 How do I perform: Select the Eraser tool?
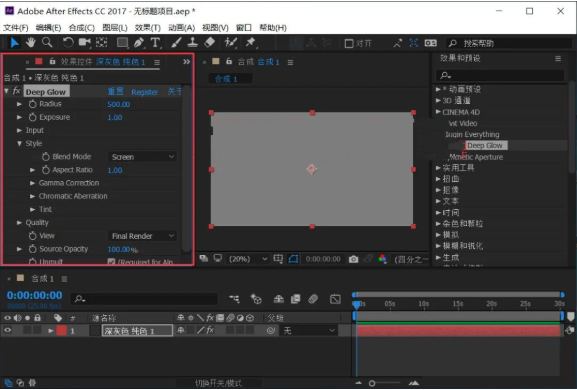pos(209,43)
